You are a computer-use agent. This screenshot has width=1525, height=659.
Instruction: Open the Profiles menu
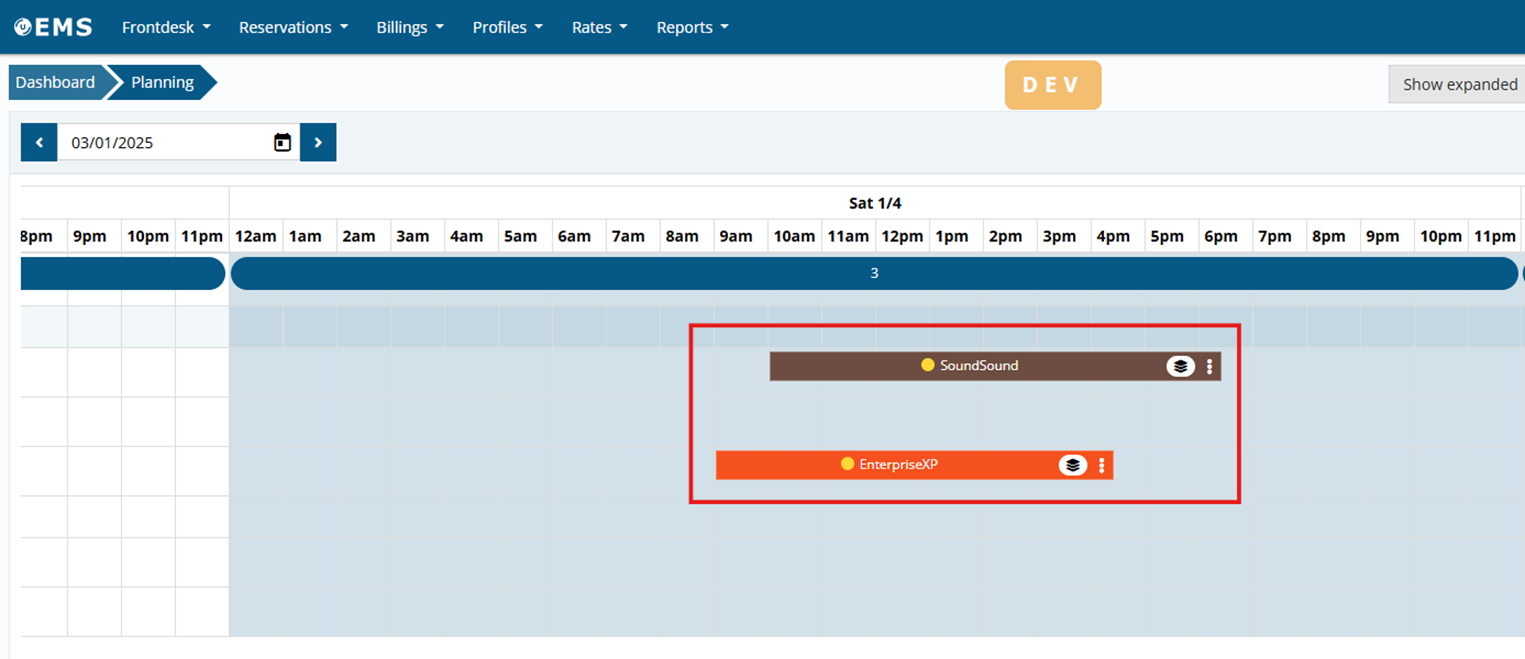tap(507, 27)
